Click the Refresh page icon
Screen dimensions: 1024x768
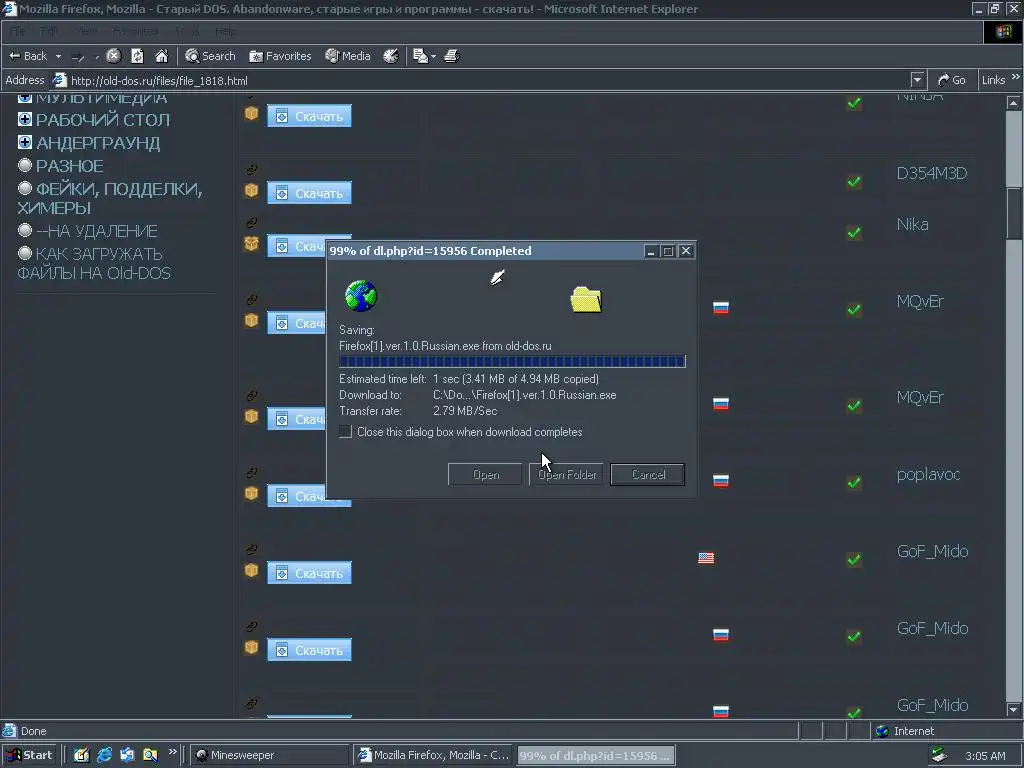[137, 56]
